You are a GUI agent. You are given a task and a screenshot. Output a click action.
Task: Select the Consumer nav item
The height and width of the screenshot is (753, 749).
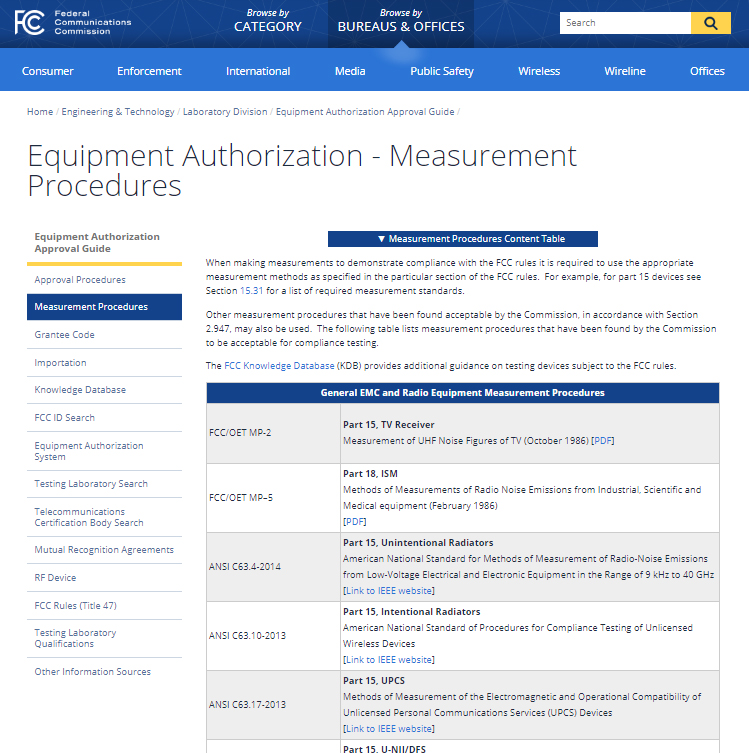pyautogui.click(x=48, y=71)
